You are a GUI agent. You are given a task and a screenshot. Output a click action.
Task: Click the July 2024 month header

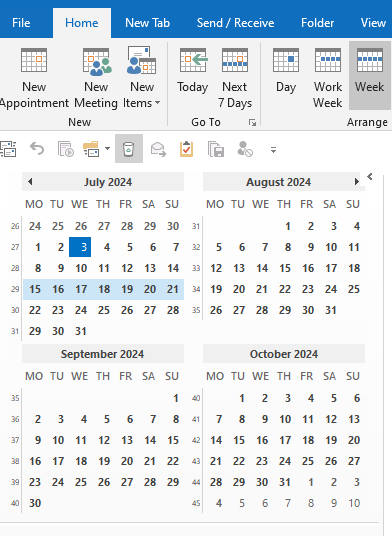point(108,182)
